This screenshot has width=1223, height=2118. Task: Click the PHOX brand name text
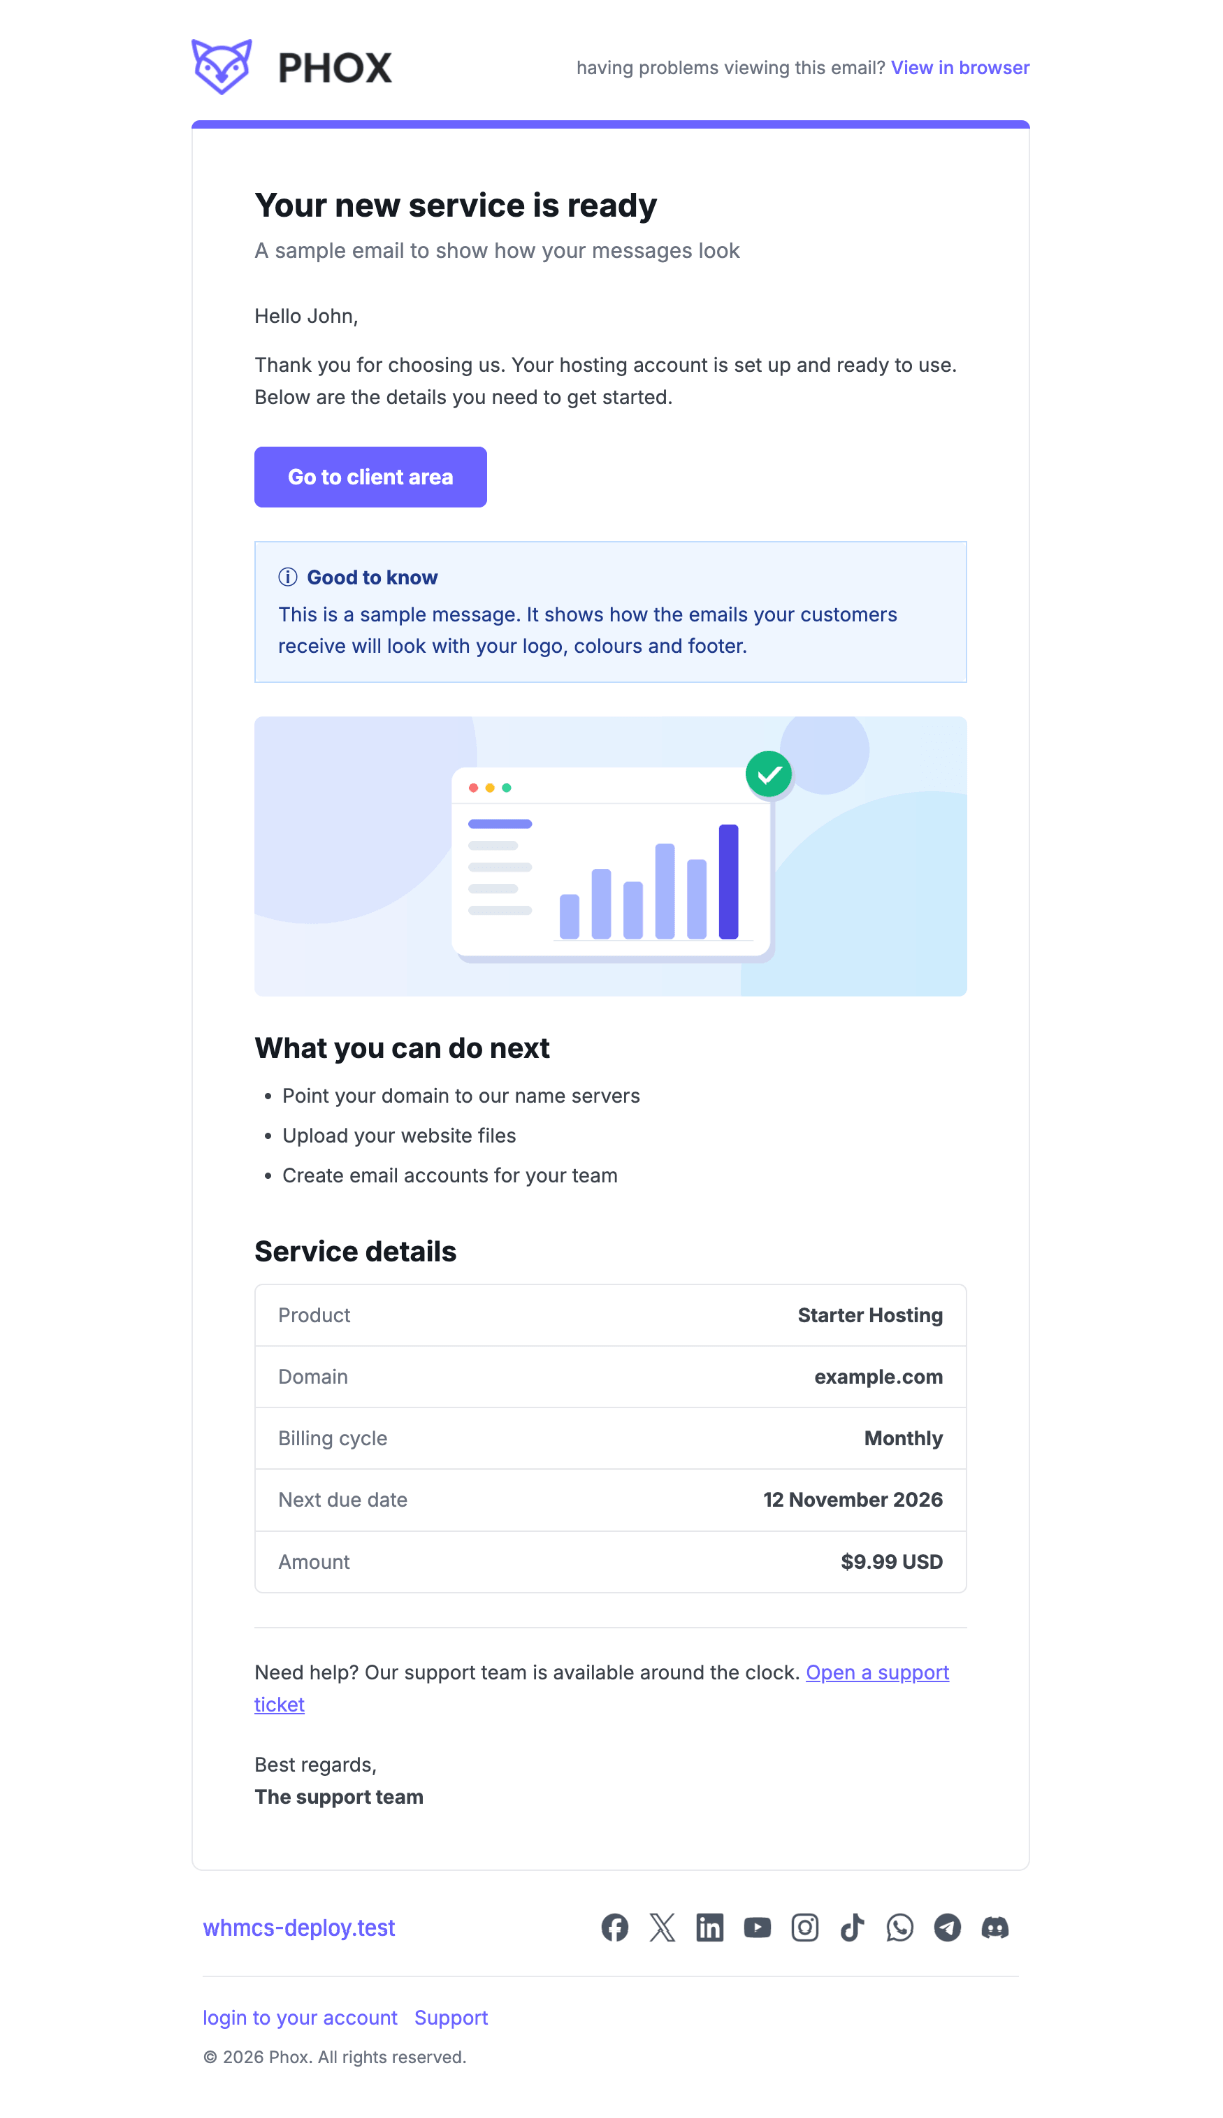(335, 68)
